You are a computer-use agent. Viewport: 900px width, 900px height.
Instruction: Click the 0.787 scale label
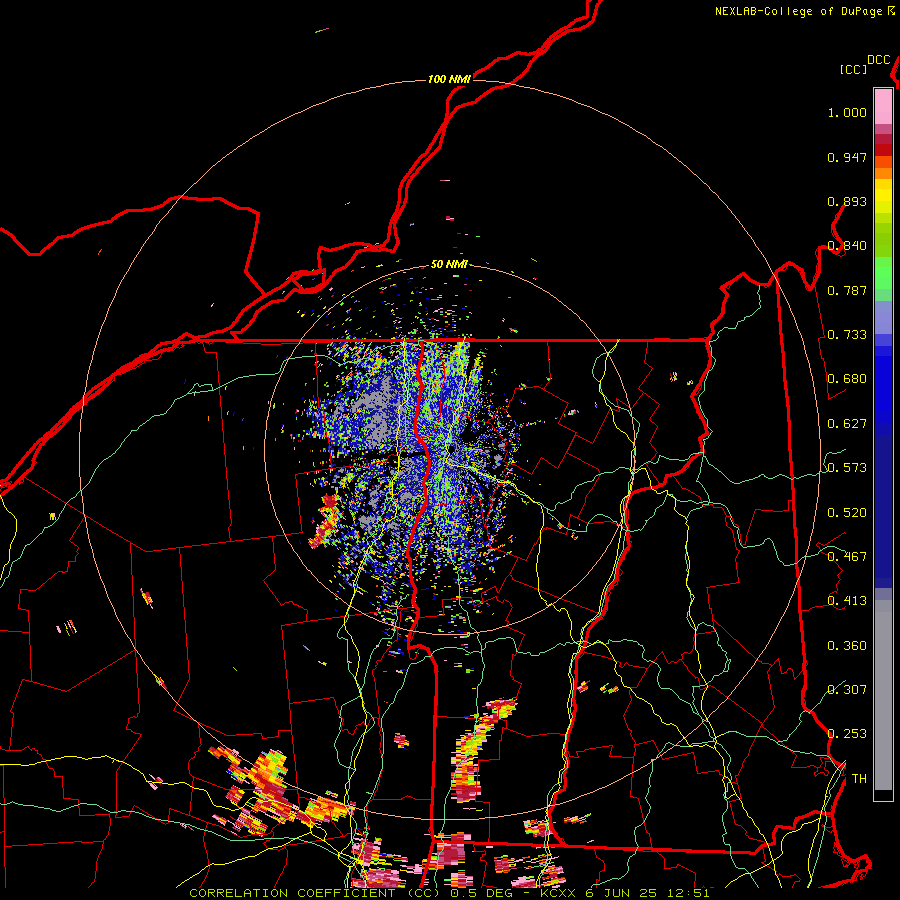(847, 290)
